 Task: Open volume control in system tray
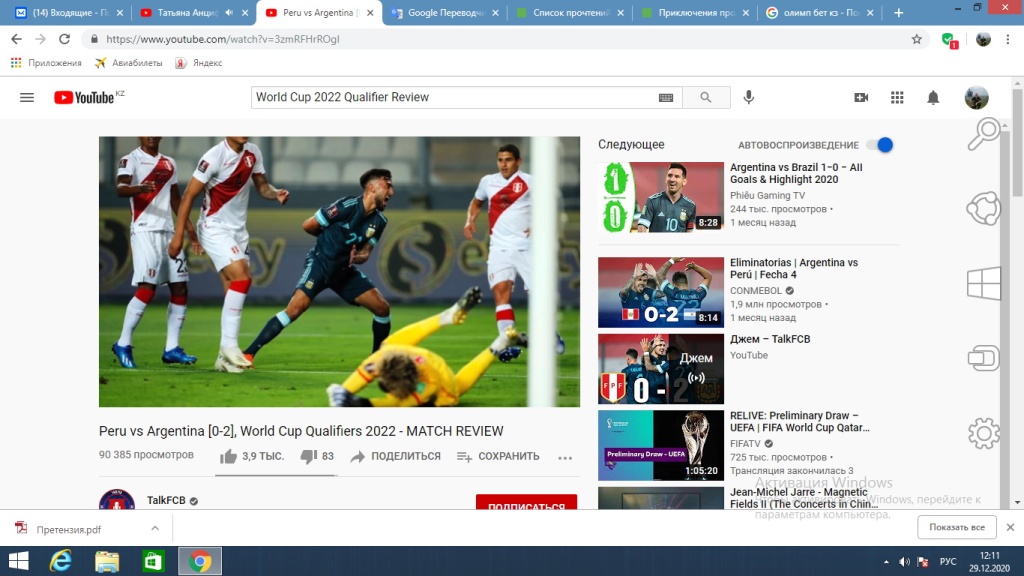(904, 562)
